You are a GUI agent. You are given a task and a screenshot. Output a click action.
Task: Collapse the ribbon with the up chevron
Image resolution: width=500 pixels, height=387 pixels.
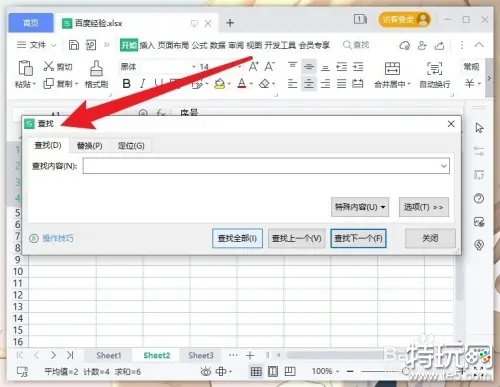pyautogui.click(x=479, y=45)
